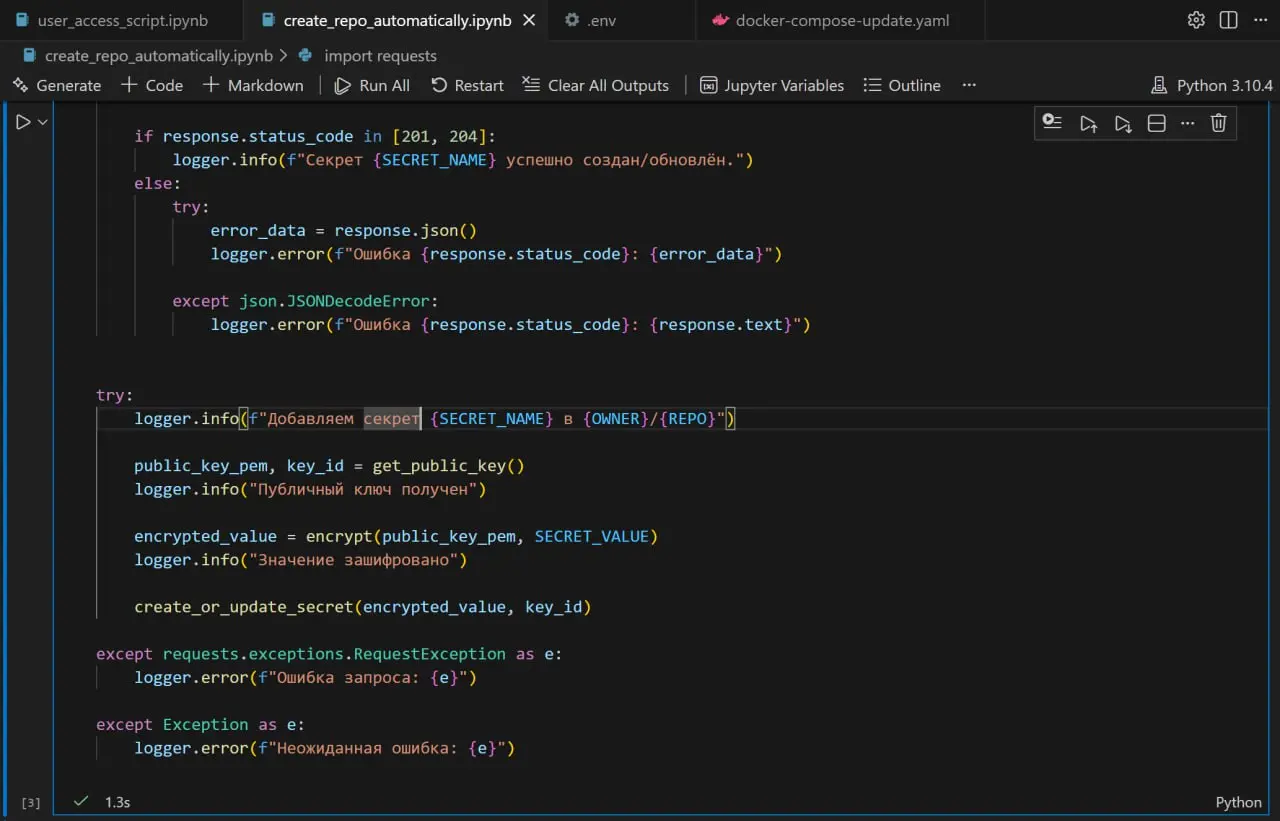The width and height of the screenshot is (1280, 821).
Task: Split the editor layout icon
Action: point(1228,20)
